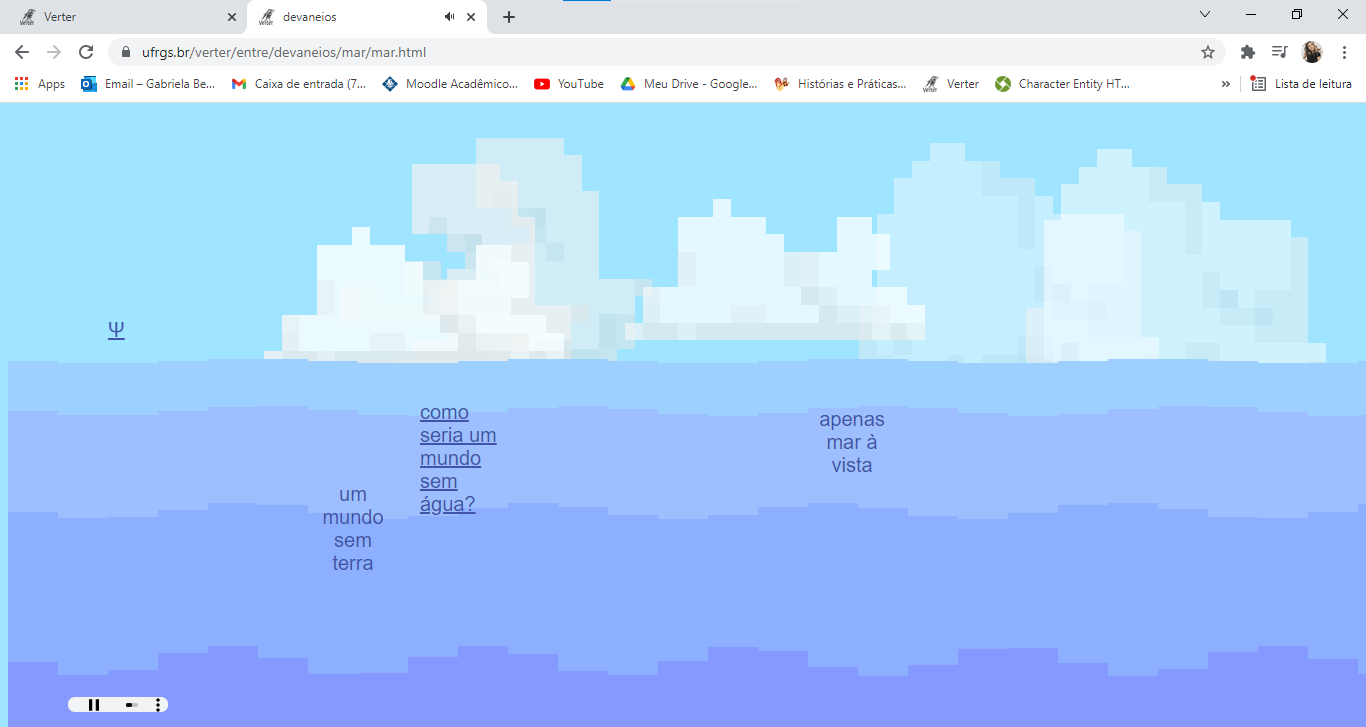This screenshot has width=1366, height=727.
Task: Select the text 'apenas mar à vista'
Action: pyautogui.click(x=852, y=442)
